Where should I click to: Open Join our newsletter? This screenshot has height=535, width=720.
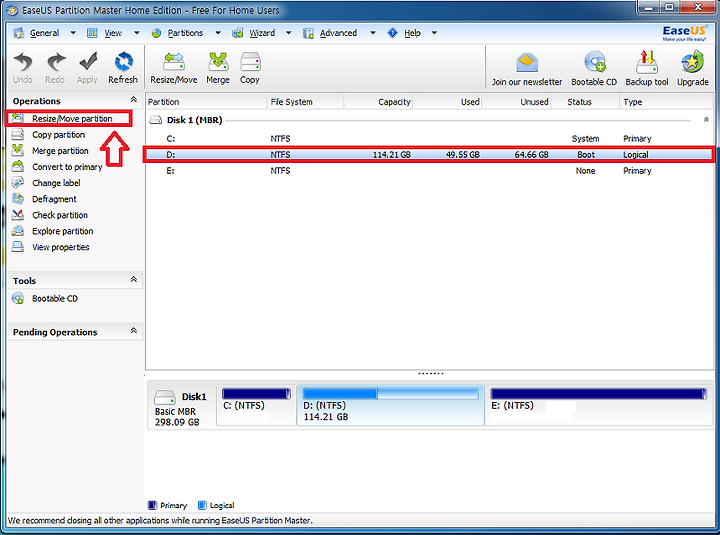click(527, 69)
